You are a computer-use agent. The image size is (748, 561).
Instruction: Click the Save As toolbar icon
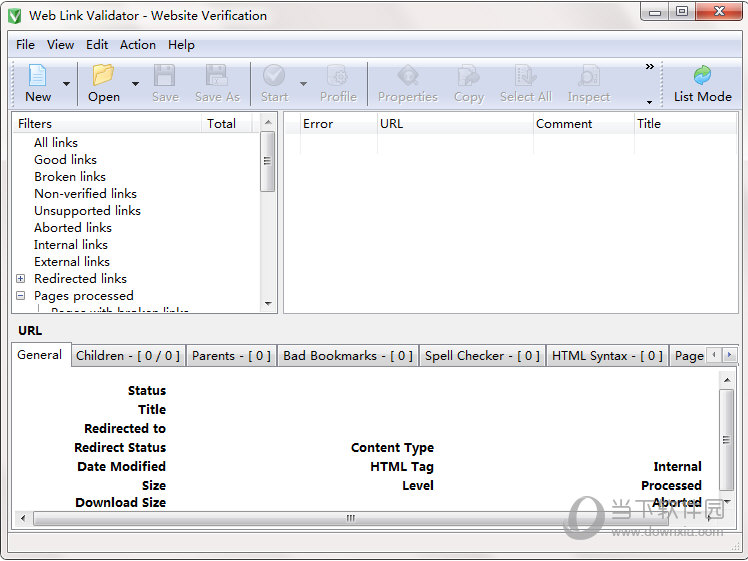217,75
